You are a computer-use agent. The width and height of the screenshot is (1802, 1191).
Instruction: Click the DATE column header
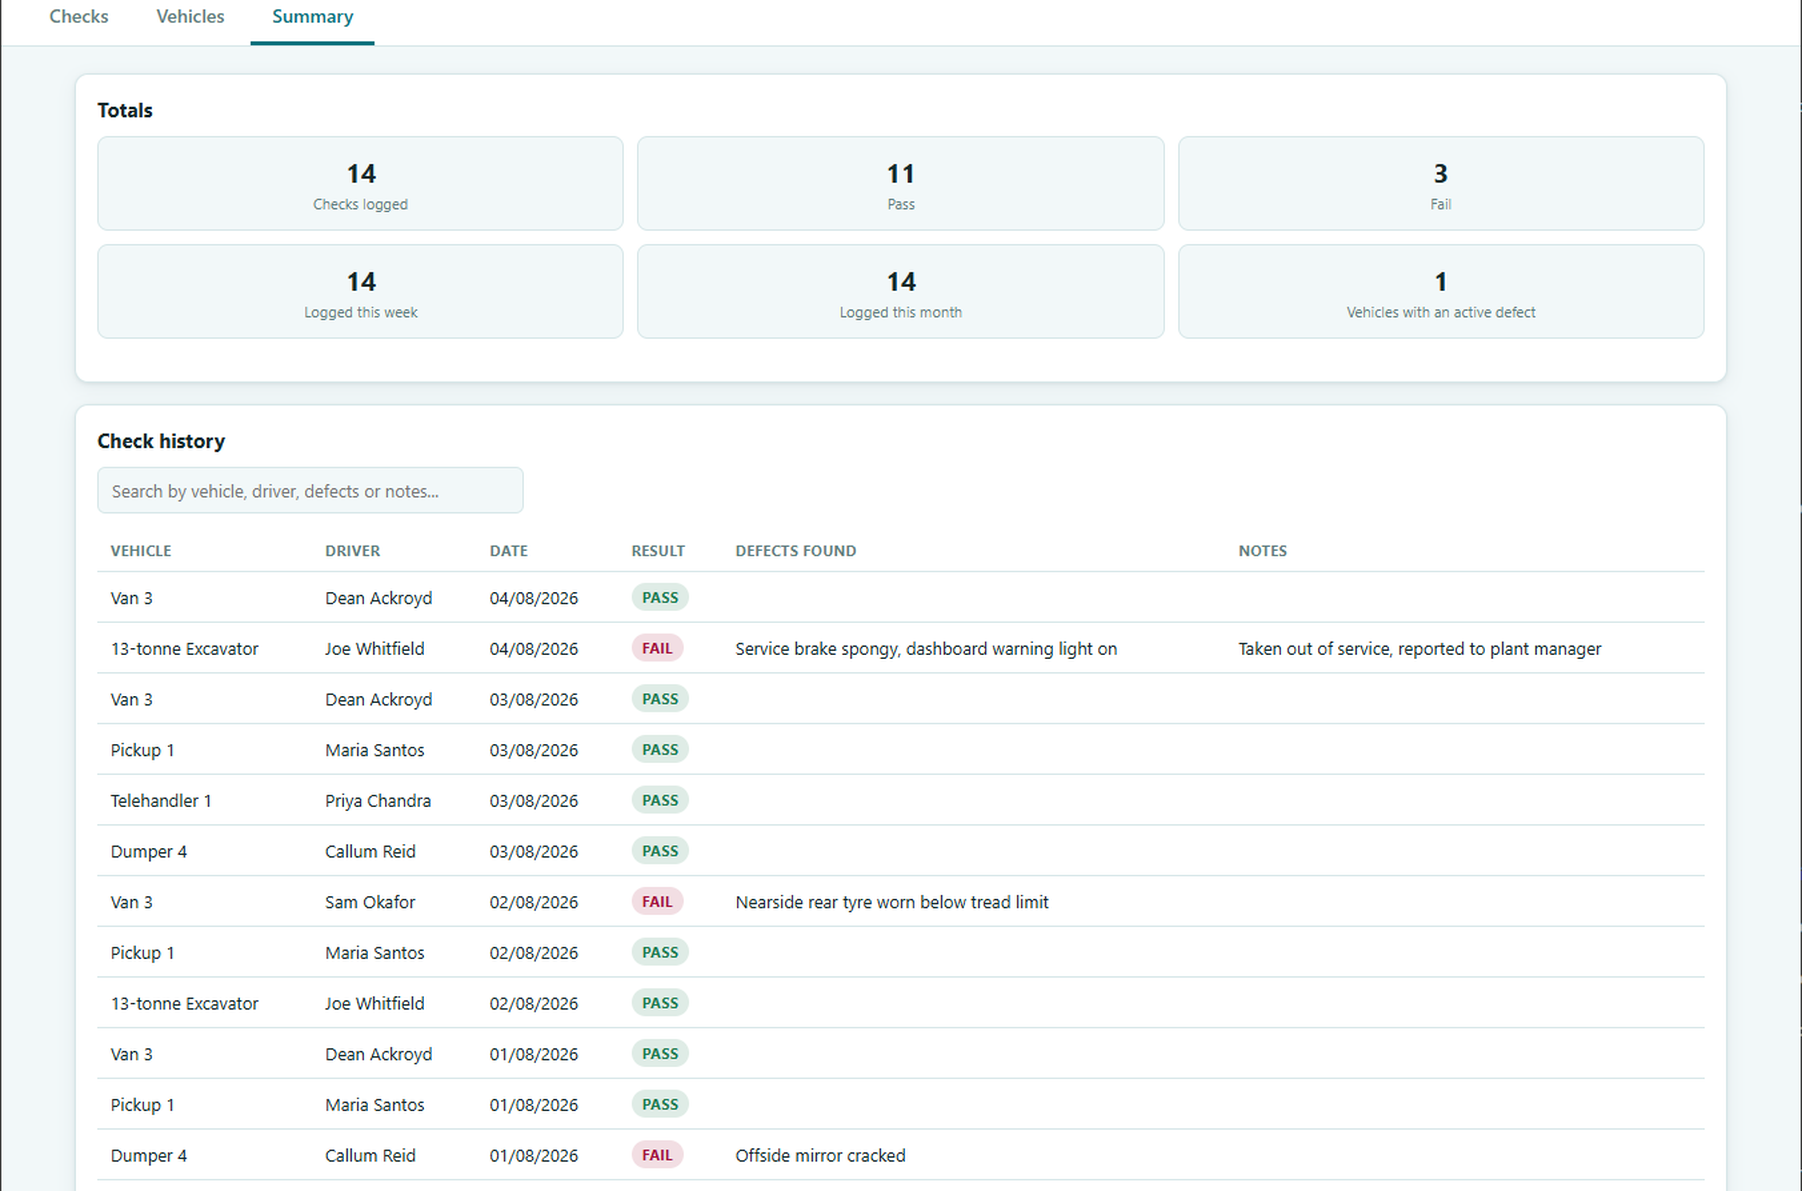point(508,551)
